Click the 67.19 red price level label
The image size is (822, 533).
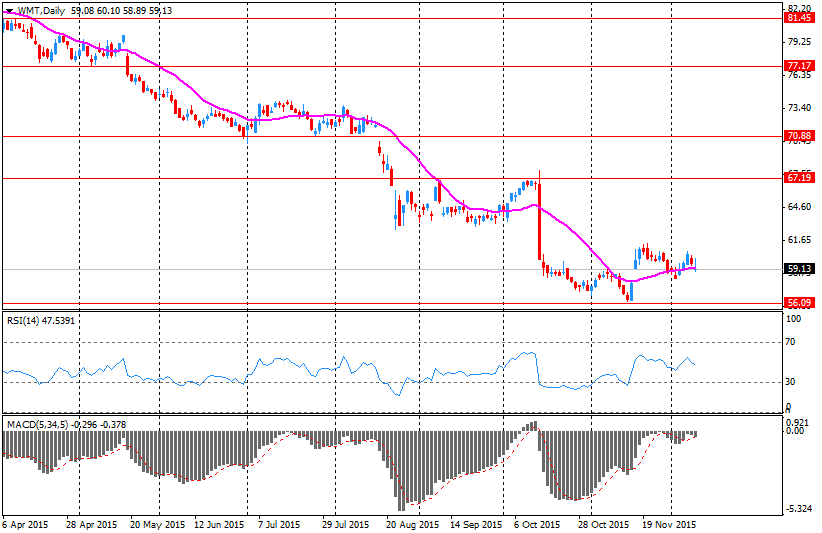[x=799, y=178]
